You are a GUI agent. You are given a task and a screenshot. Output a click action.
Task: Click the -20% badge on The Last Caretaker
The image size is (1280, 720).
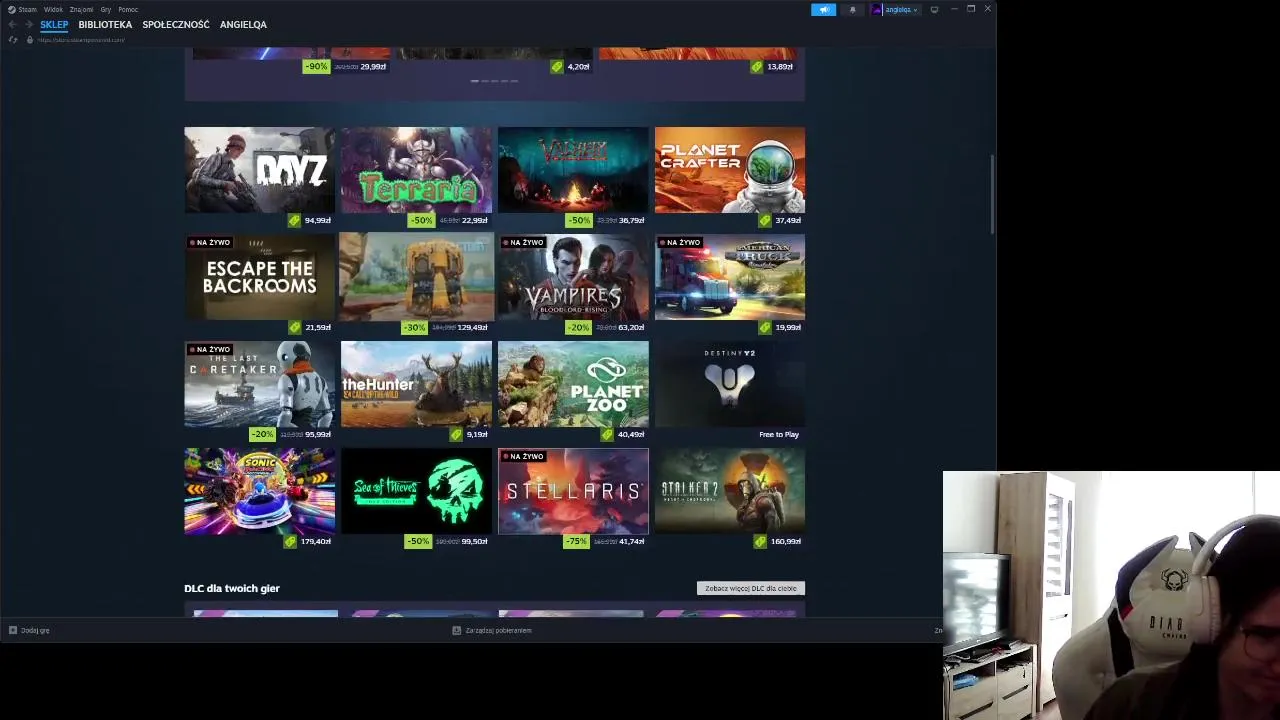(262, 434)
